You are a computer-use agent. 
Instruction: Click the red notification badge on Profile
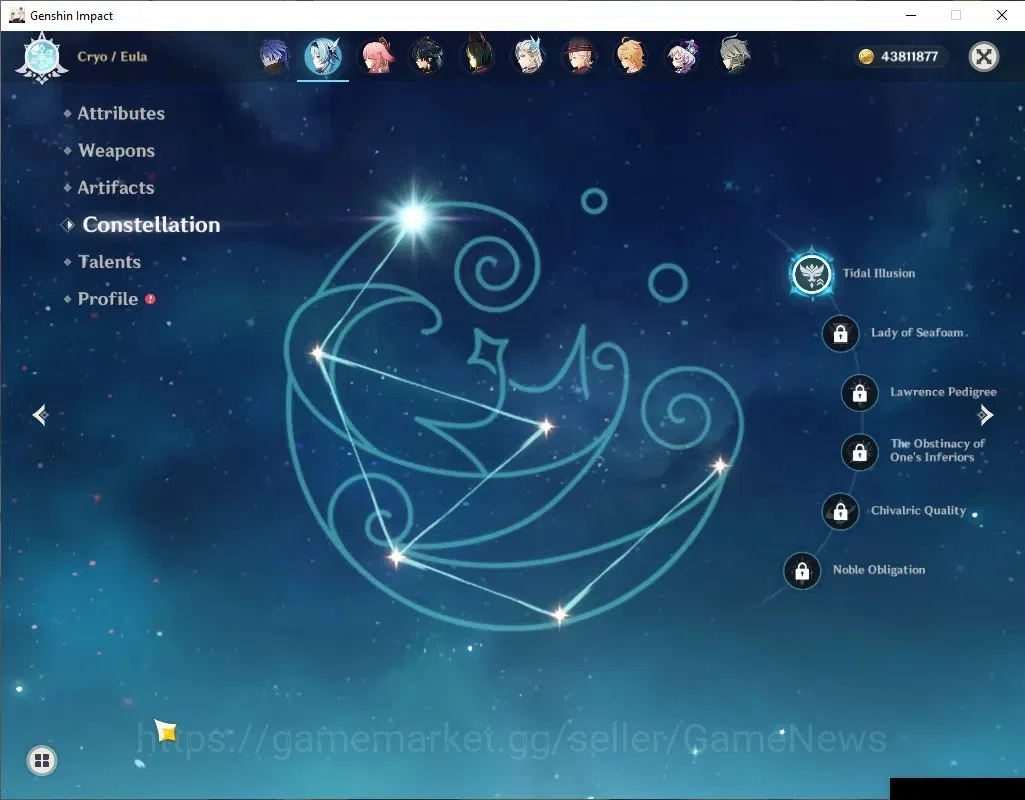tap(150, 299)
